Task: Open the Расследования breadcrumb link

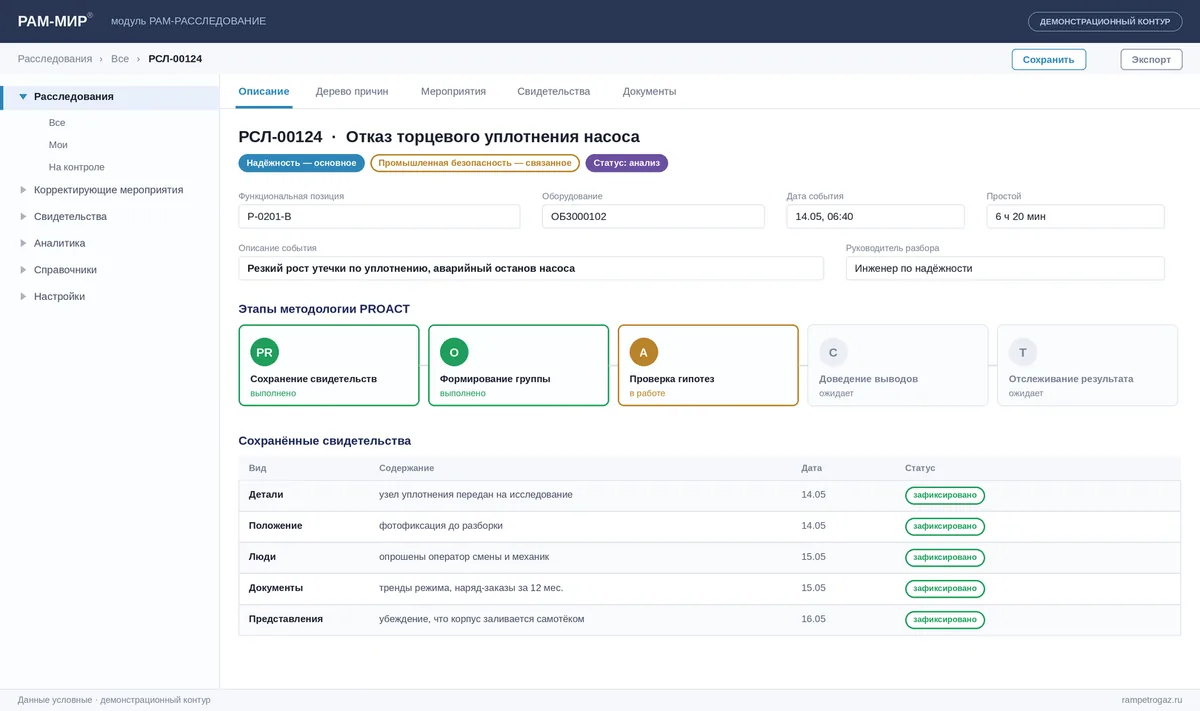Action: click(x=55, y=59)
